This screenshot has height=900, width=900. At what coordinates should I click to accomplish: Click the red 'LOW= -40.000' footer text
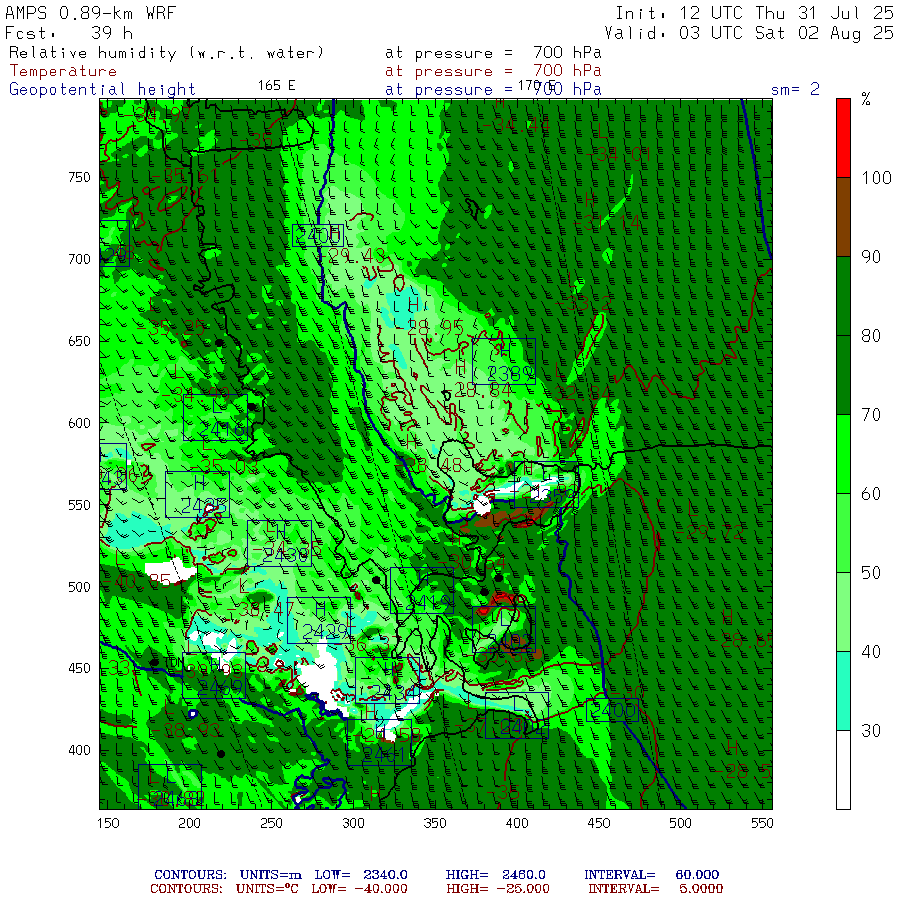pyautogui.click(x=359, y=889)
